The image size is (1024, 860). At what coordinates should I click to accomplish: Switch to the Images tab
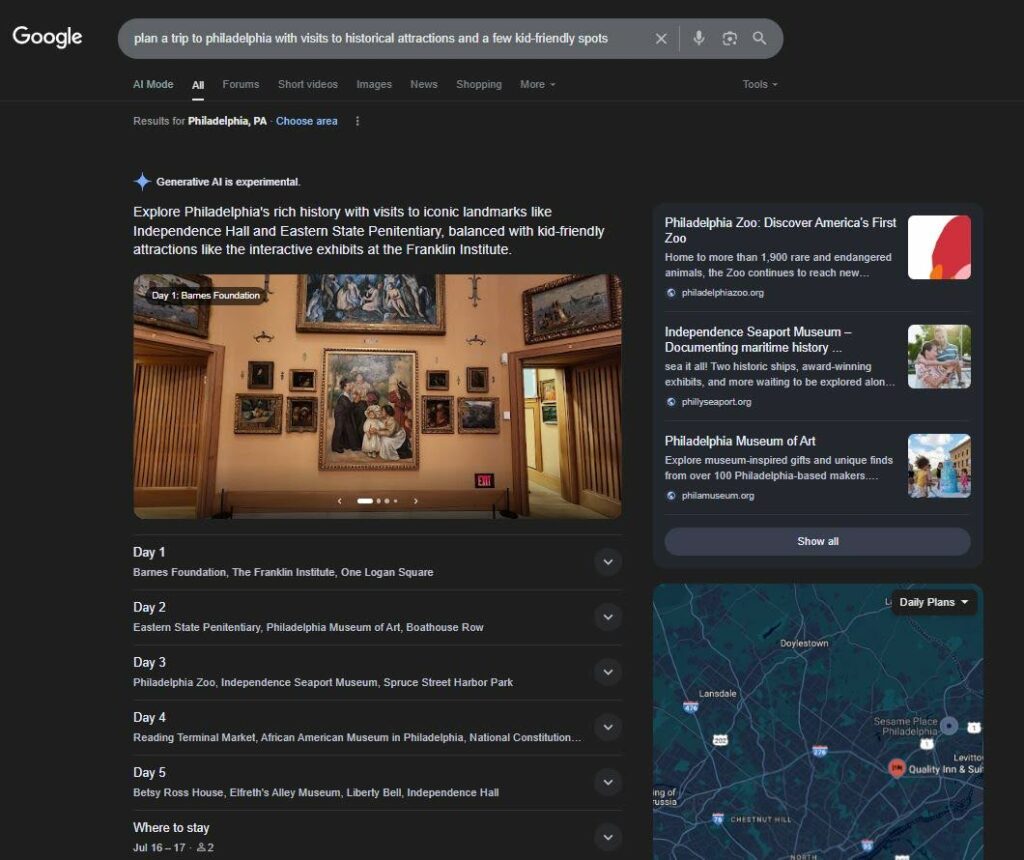click(374, 85)
